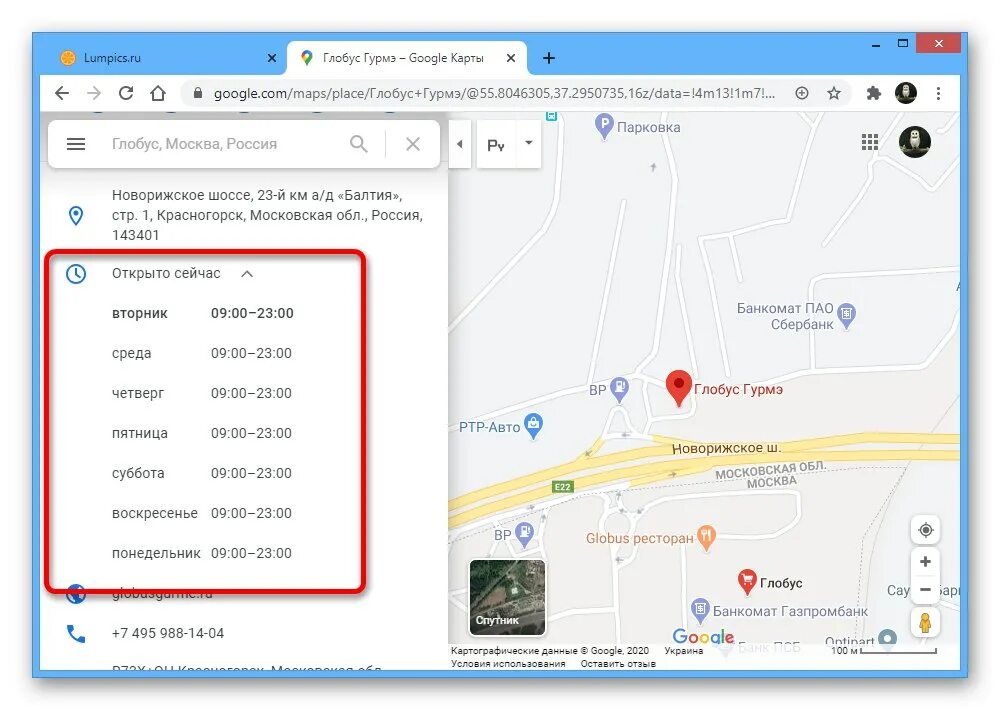Collapse the side panel arrow
Image resolution: width=1000 pixels, height=710 pixels.
coord(459,144)
